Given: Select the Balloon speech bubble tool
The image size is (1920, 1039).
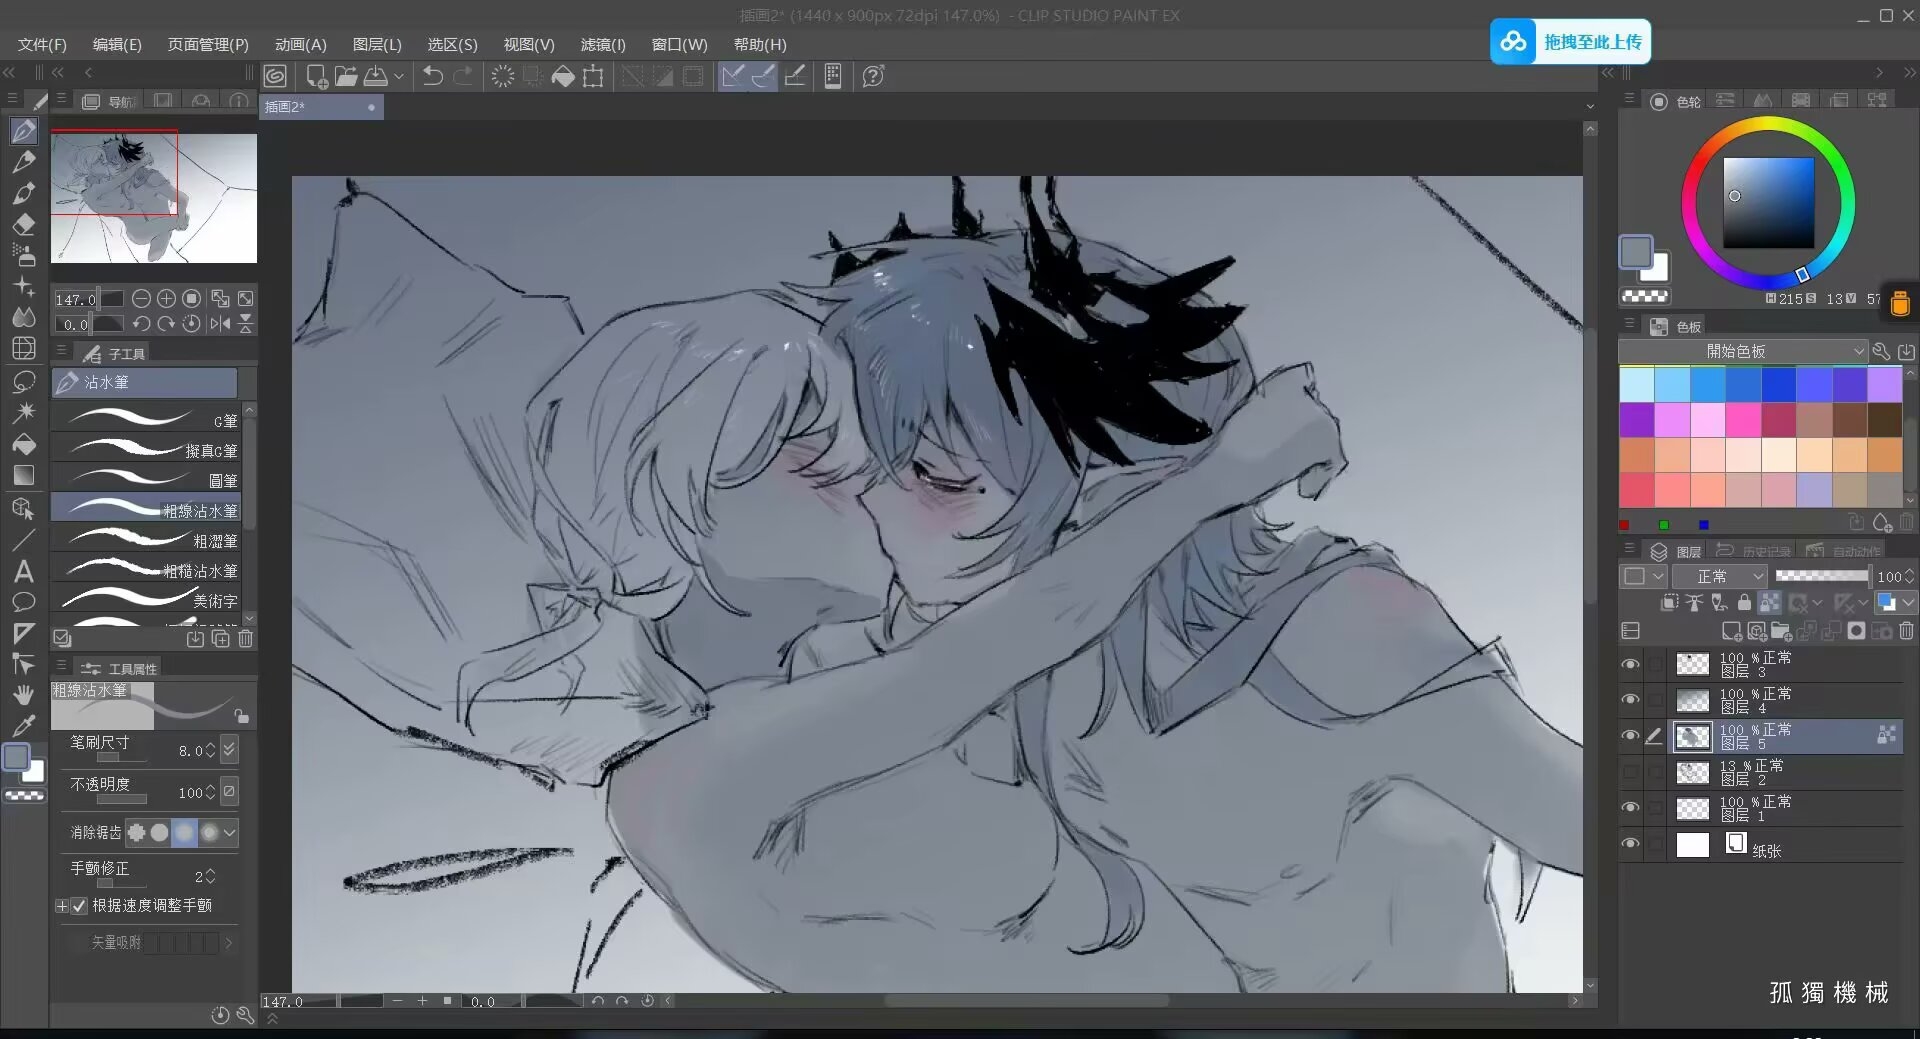Looking at the screenshot, I should pos(24,602).
